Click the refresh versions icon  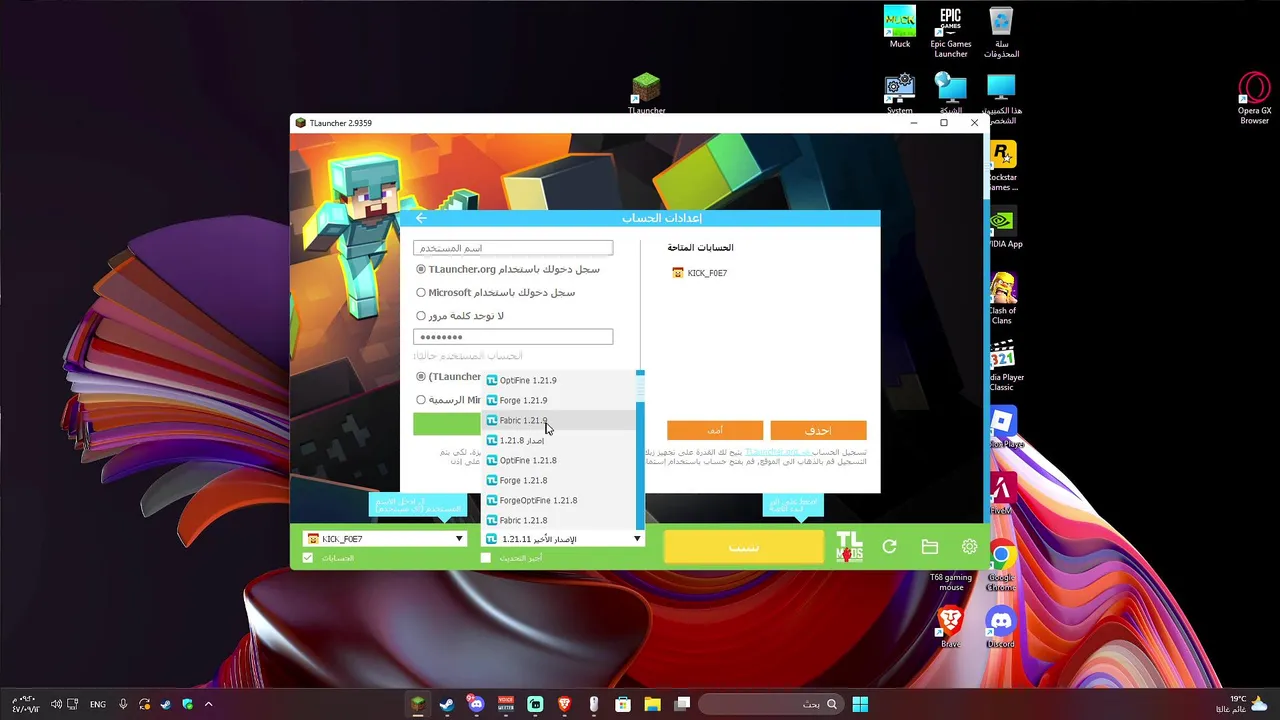[x=889, y=547]
